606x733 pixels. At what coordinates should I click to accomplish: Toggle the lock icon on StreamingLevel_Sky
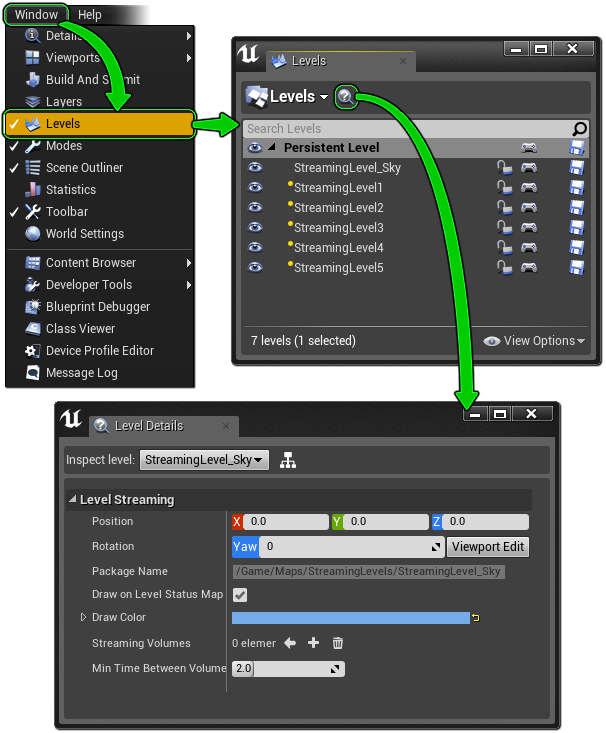click(504, 167)
